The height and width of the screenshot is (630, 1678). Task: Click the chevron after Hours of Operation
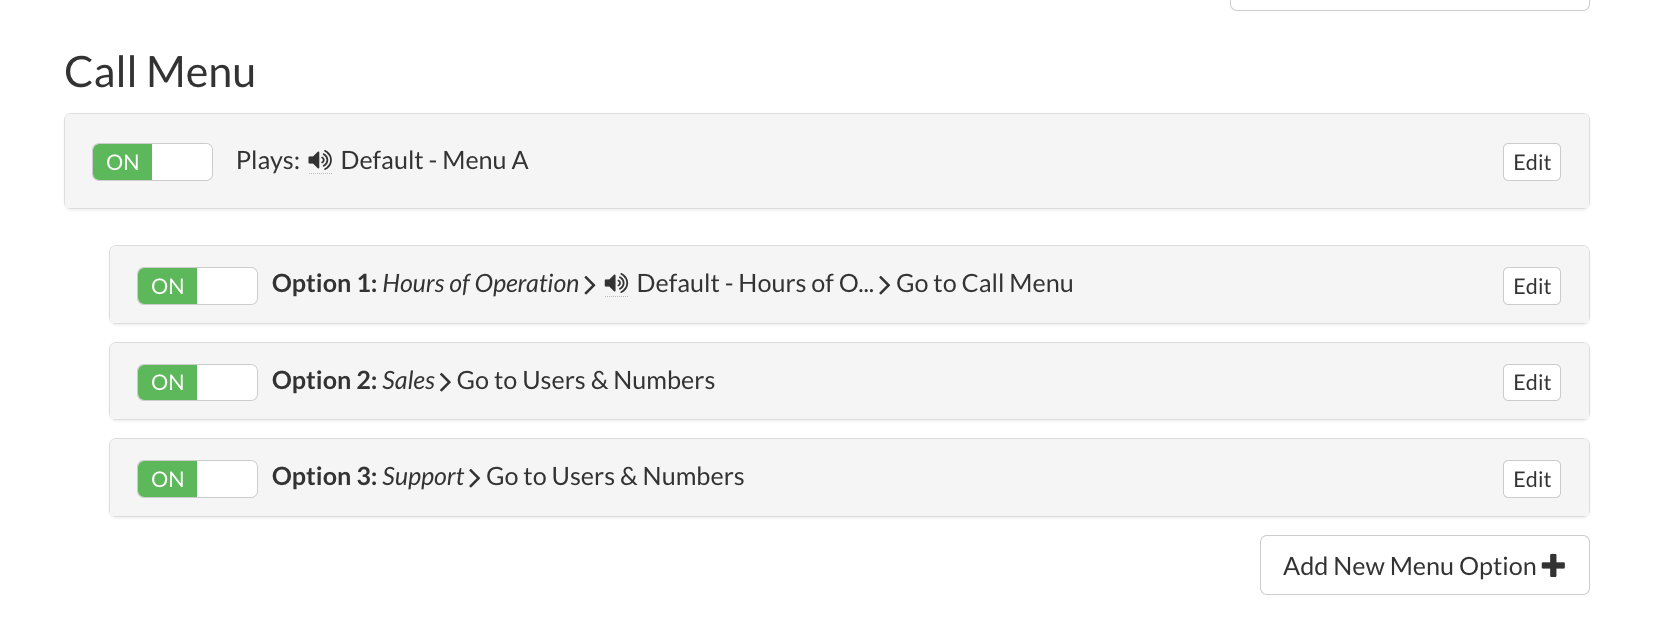pyautogui.click(x=590, y=286)
